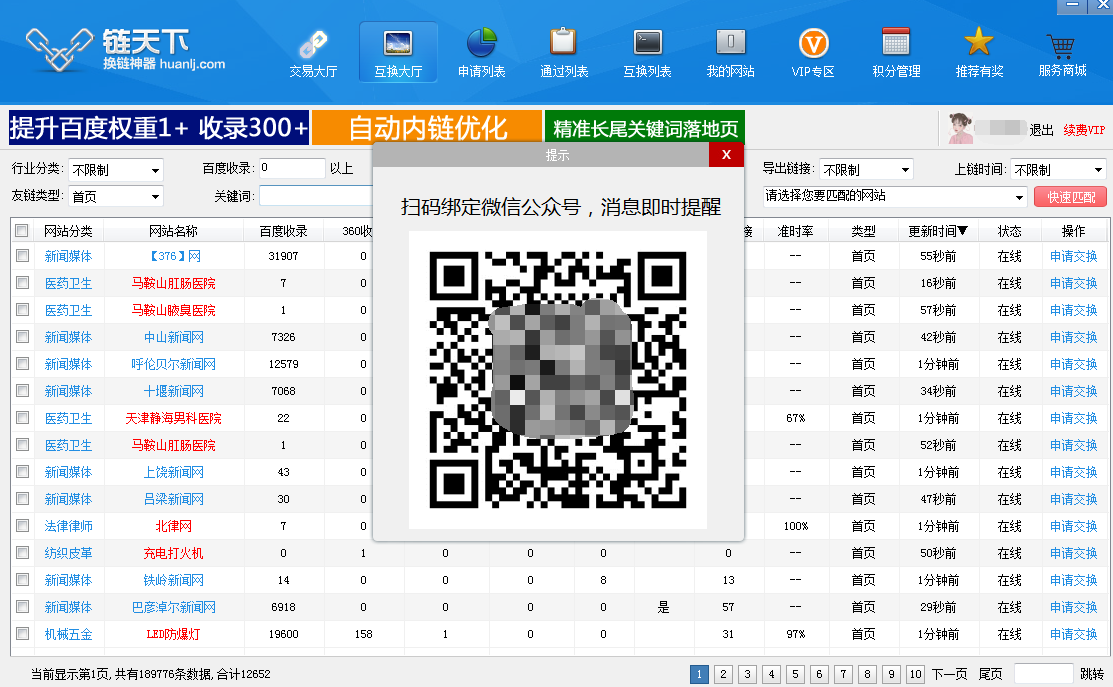
Task: Select current page 1 button
Action: (699, 674)
